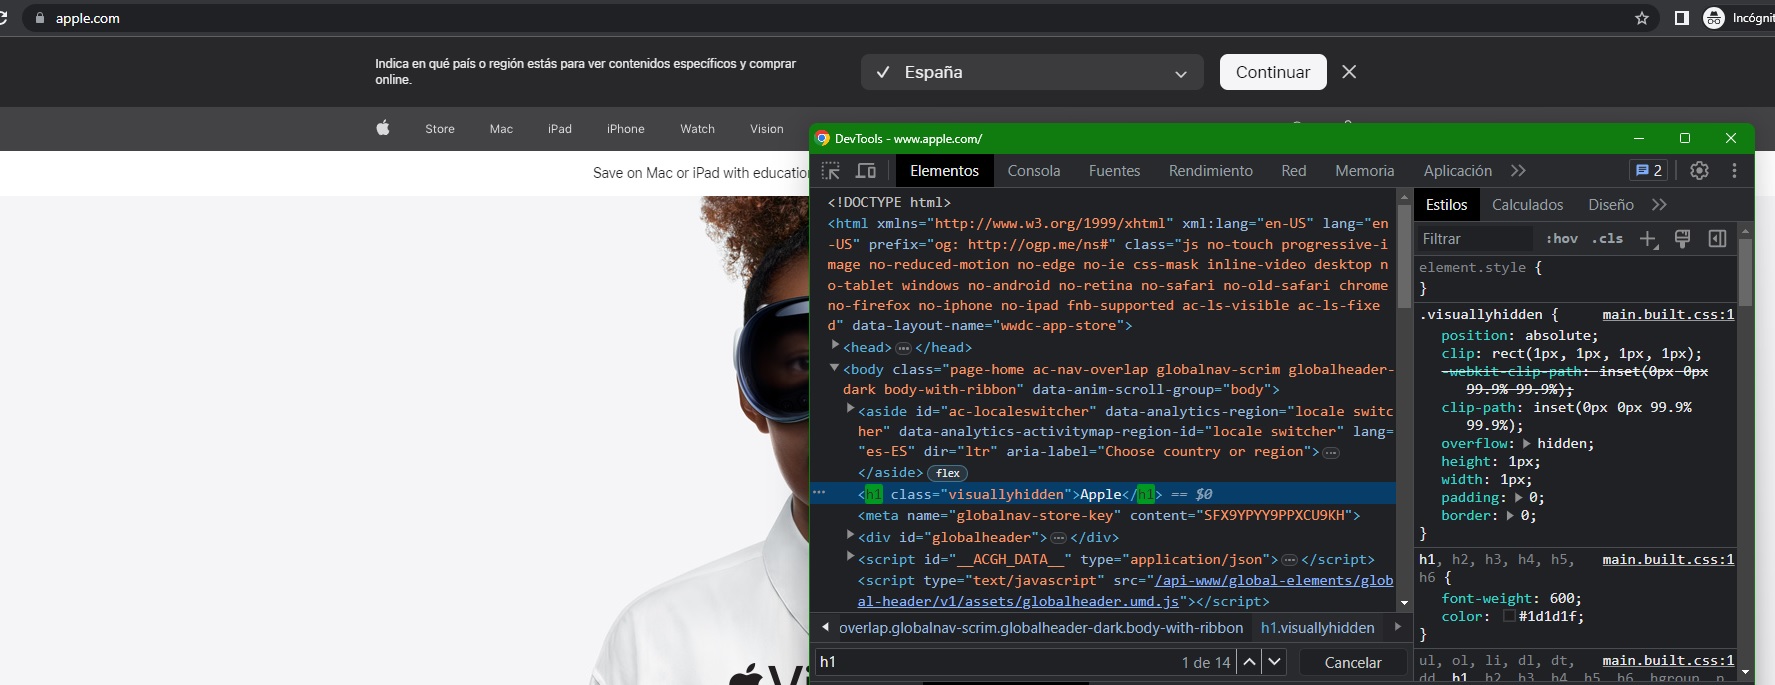
Task: Click the paintbrush rendering emulation icon
Action: [1682, 239]
